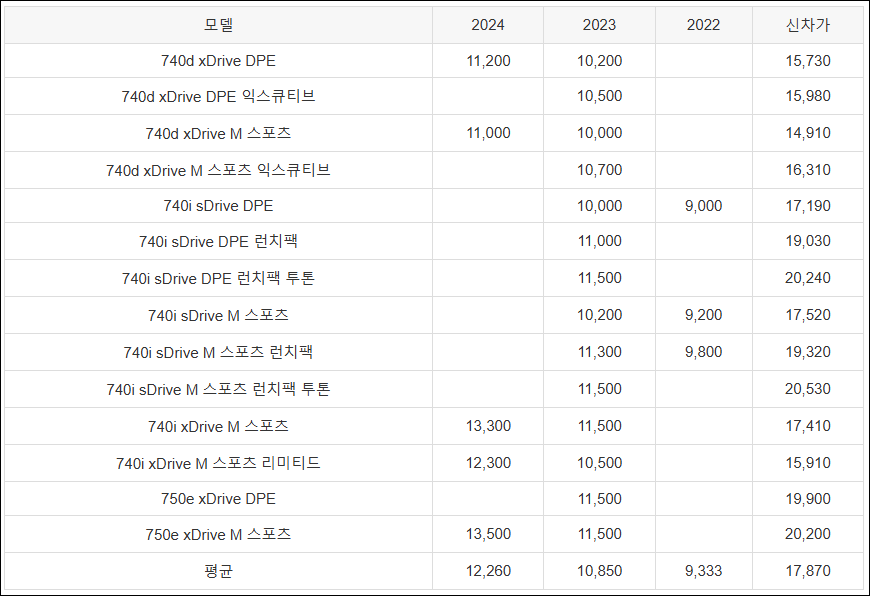Click new-car price 15,910
Image resolution: width=870 pixels, height=596 pixels.
[x=808, y=463]
